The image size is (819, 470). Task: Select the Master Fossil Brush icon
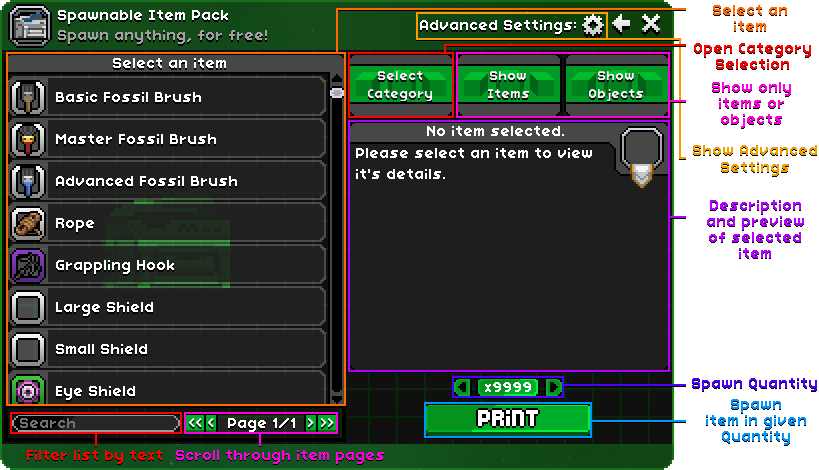(28, 139)
